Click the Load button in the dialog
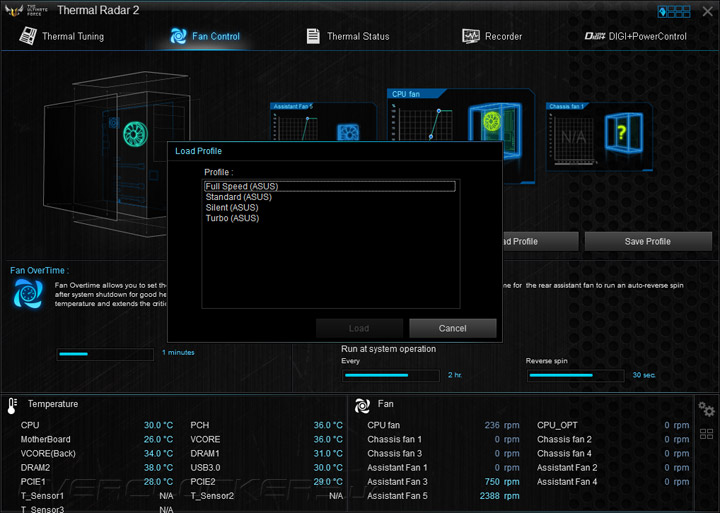The image size is (720, 513). point(359,328)
